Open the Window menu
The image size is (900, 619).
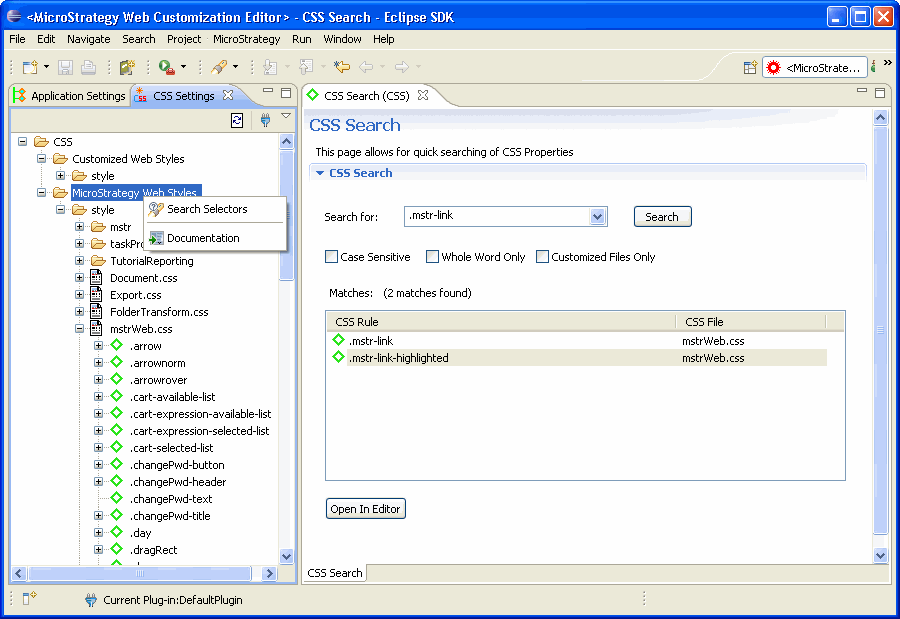pos(342,39)
